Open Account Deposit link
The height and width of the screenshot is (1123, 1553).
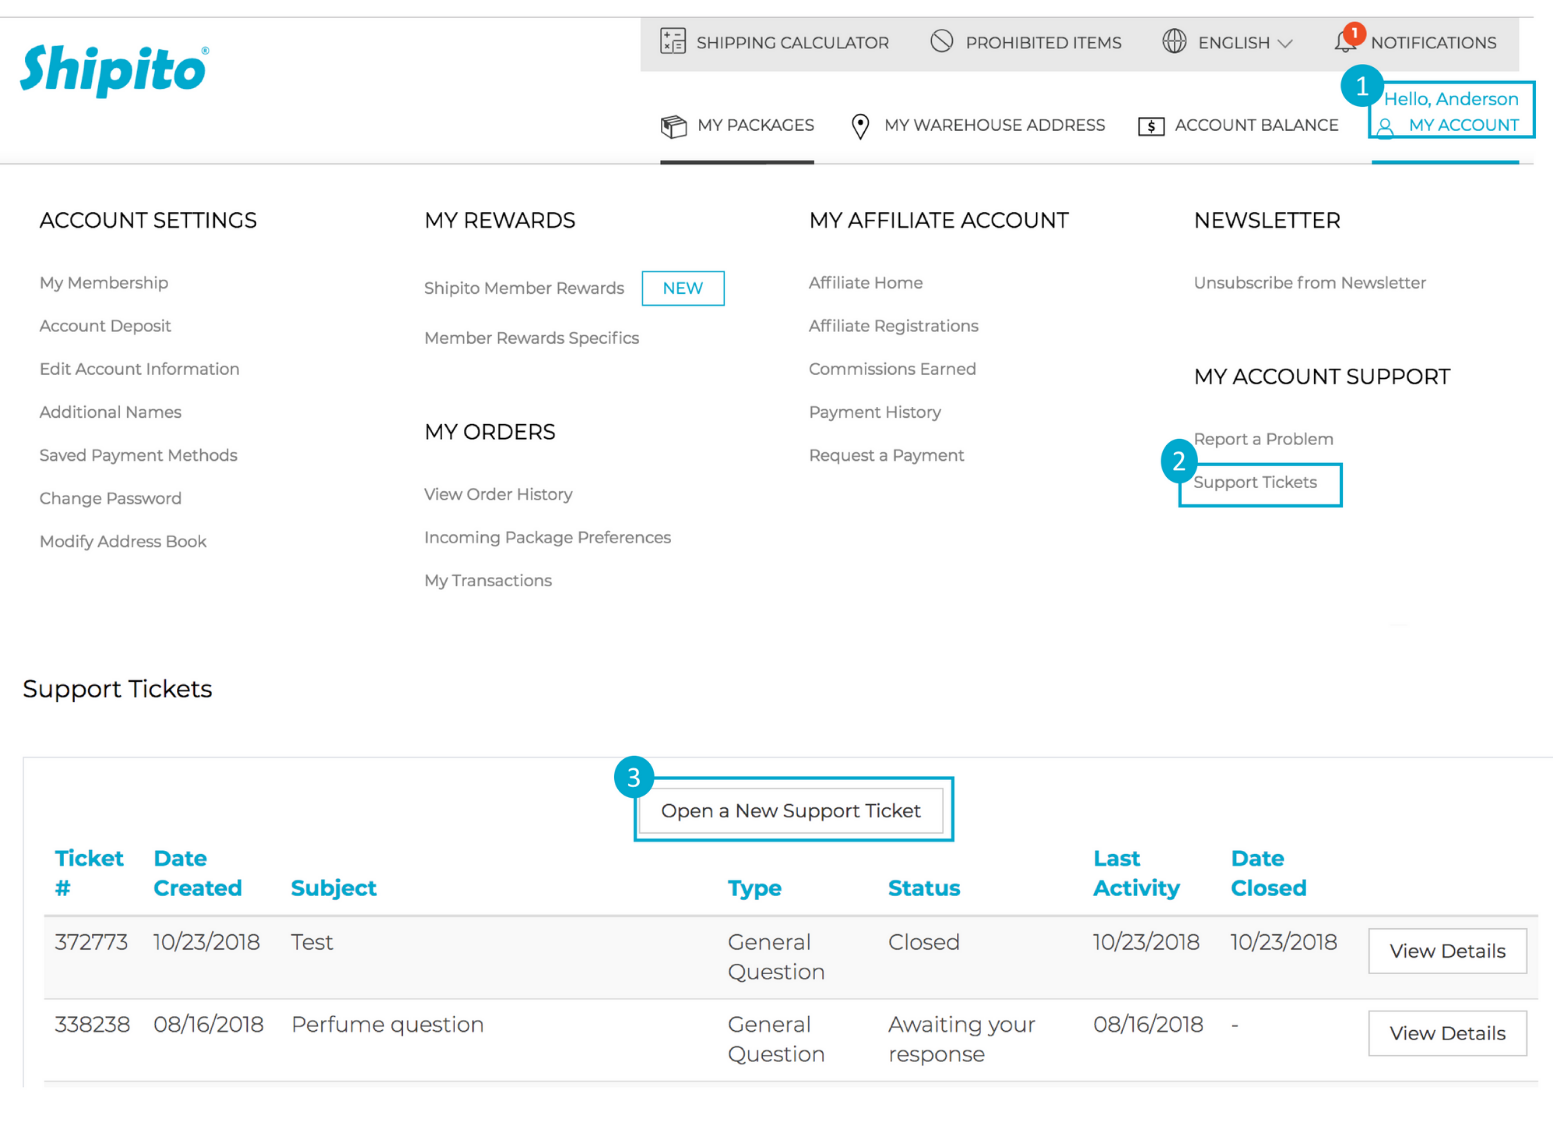105,326
